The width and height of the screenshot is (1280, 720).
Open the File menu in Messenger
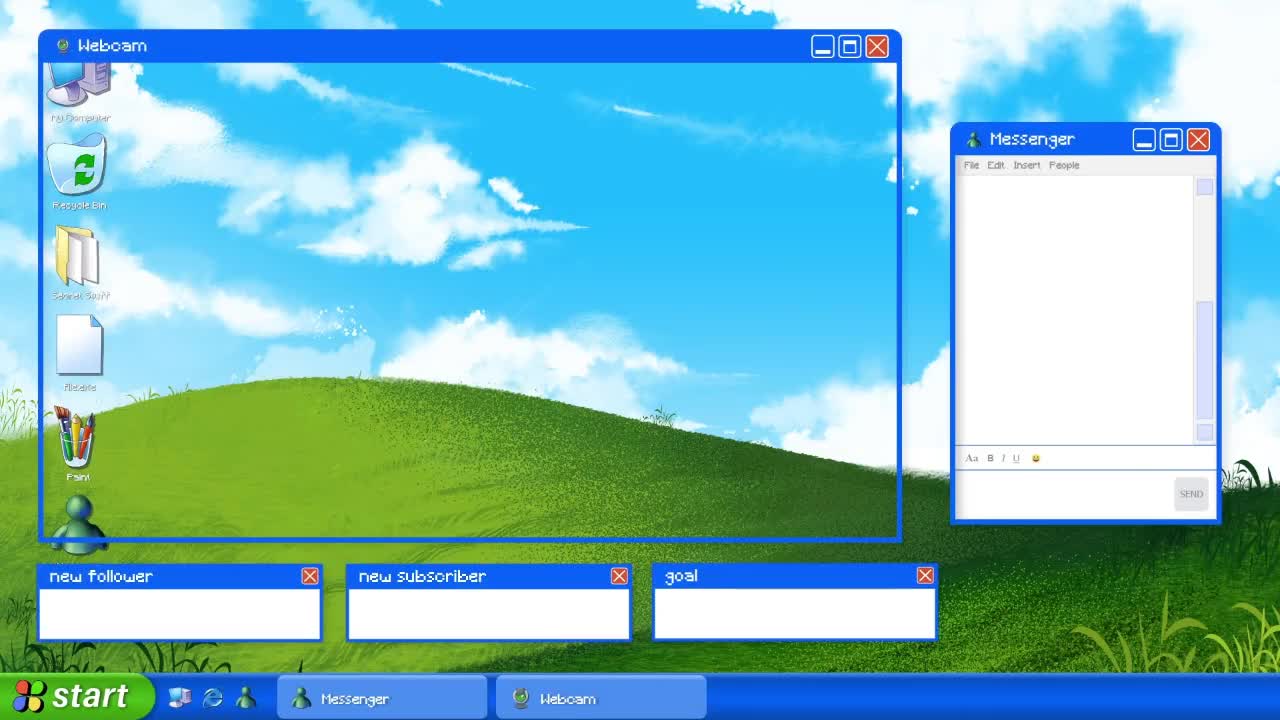click(971, 166)
